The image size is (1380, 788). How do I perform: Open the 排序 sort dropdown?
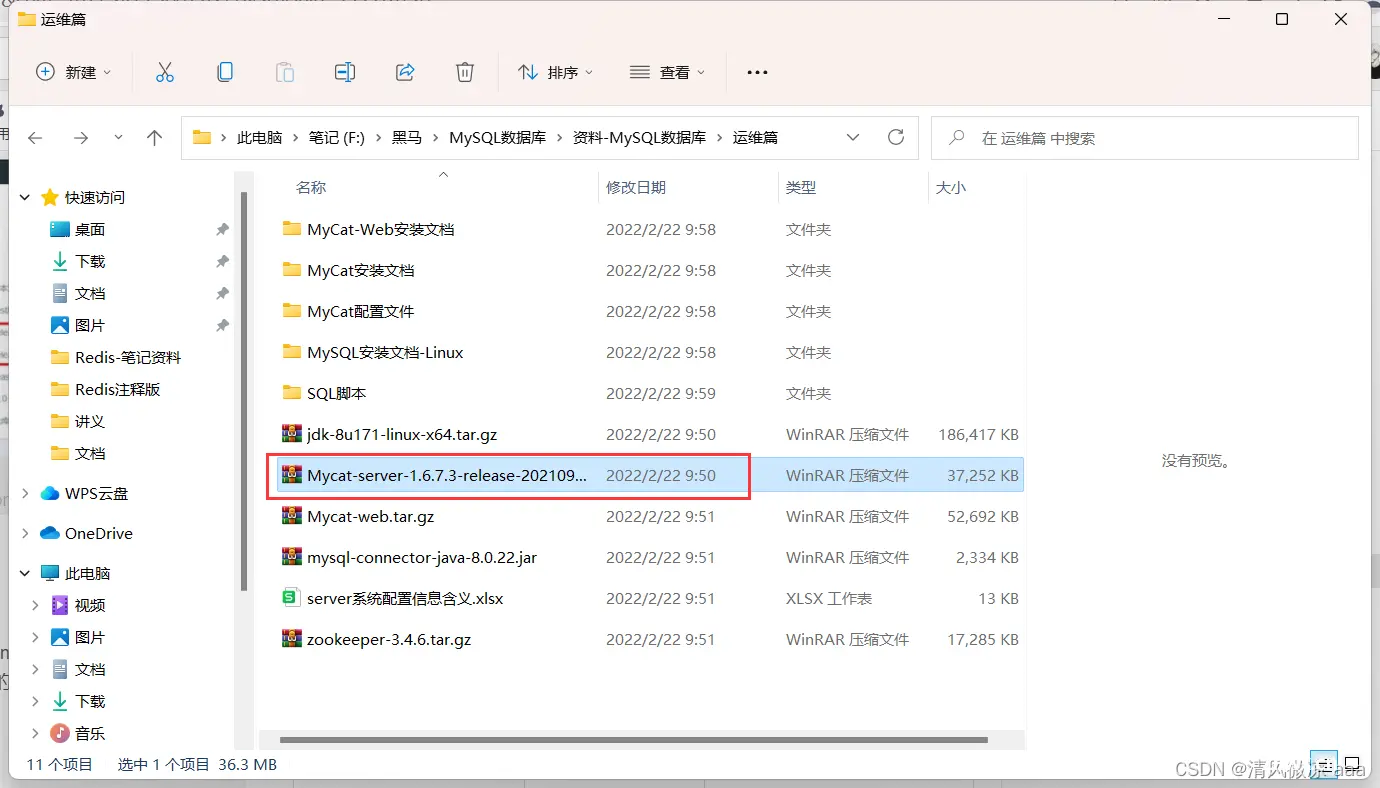click(x=555, y=72)
